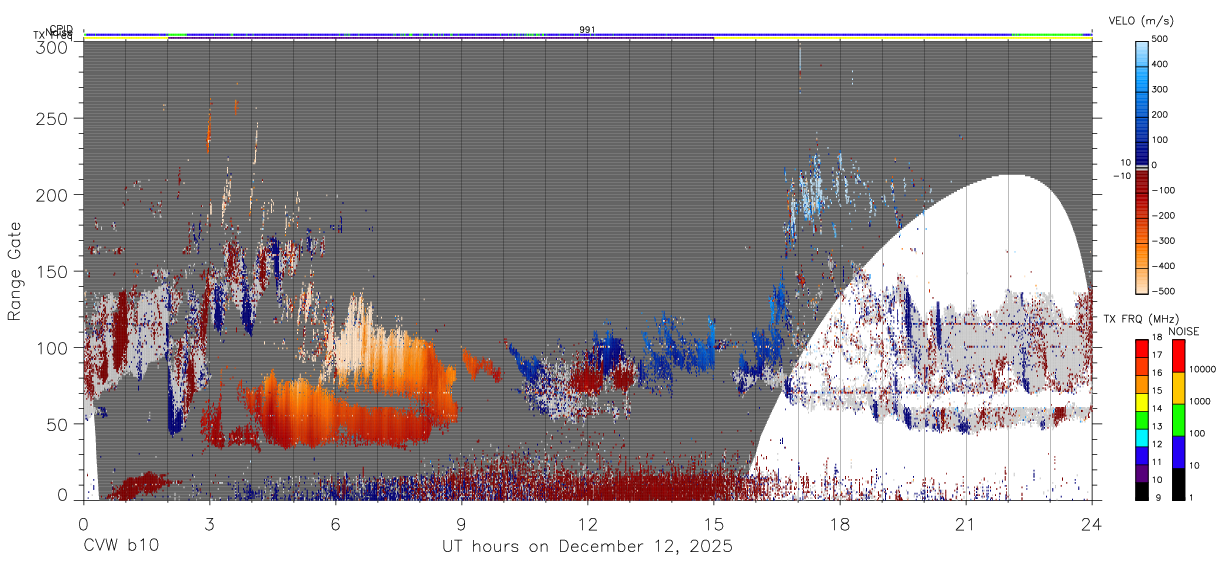Click the '11' TX frequency scale label
Viewport: 1228px width, 567px height.
[1158, 463]
